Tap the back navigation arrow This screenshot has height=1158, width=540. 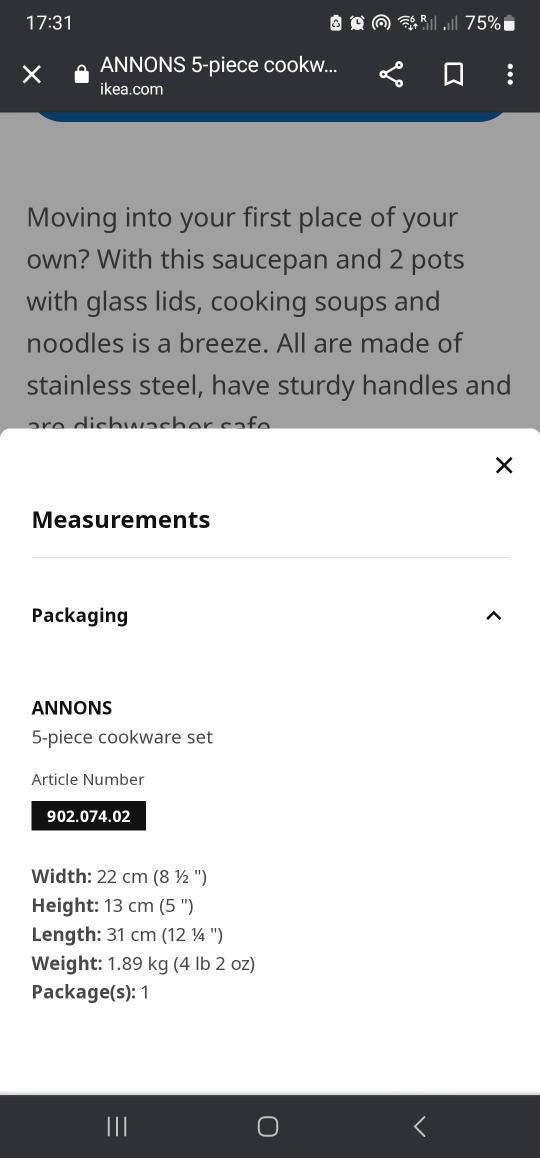(x=420, y=1126)
